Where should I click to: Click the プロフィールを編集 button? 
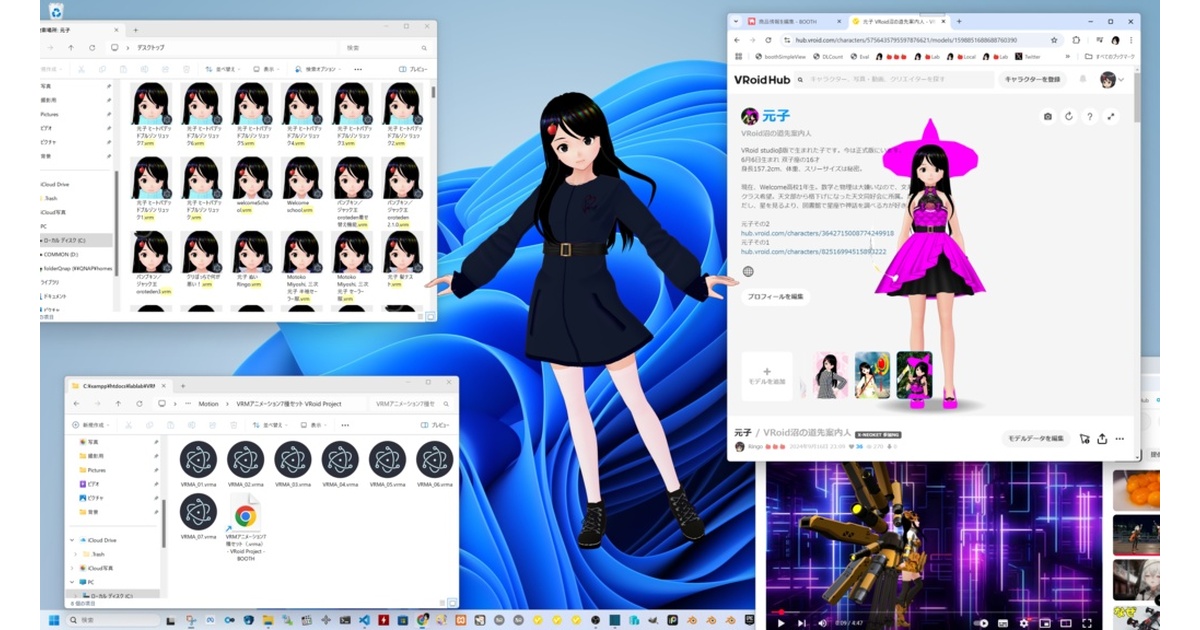tap(776, 296)
